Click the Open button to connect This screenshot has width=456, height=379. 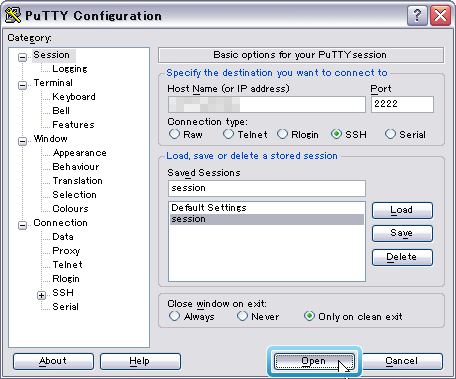[x=314, y=361]
